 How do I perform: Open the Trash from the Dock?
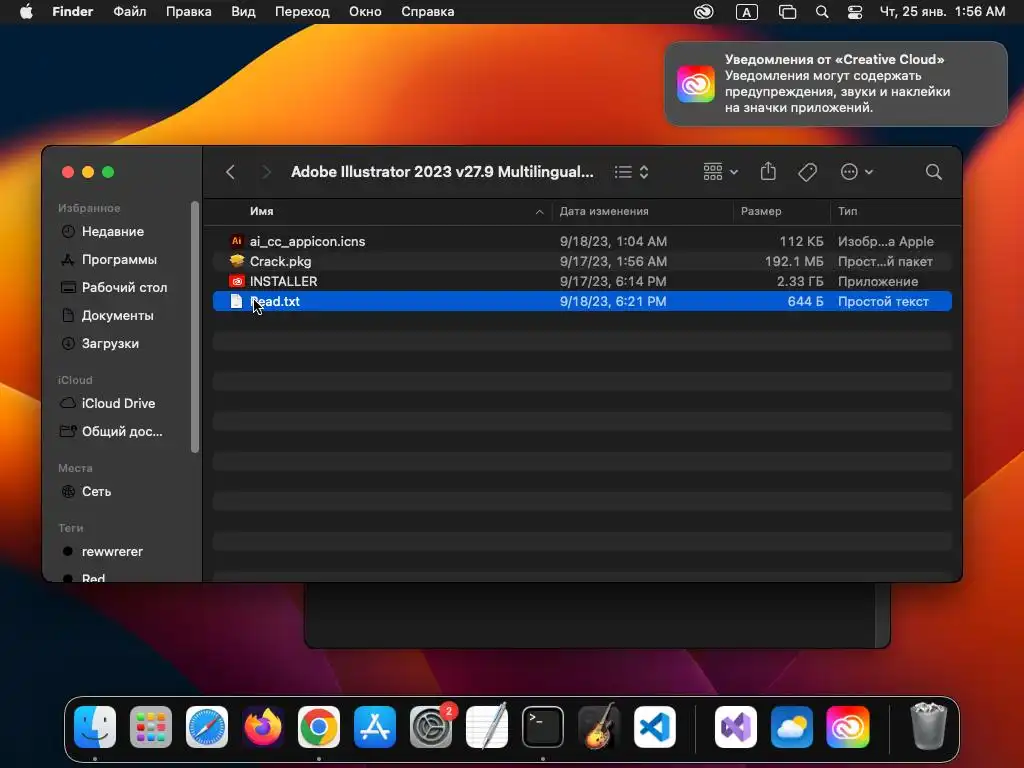pyautogui.click(x=928, y=726)
